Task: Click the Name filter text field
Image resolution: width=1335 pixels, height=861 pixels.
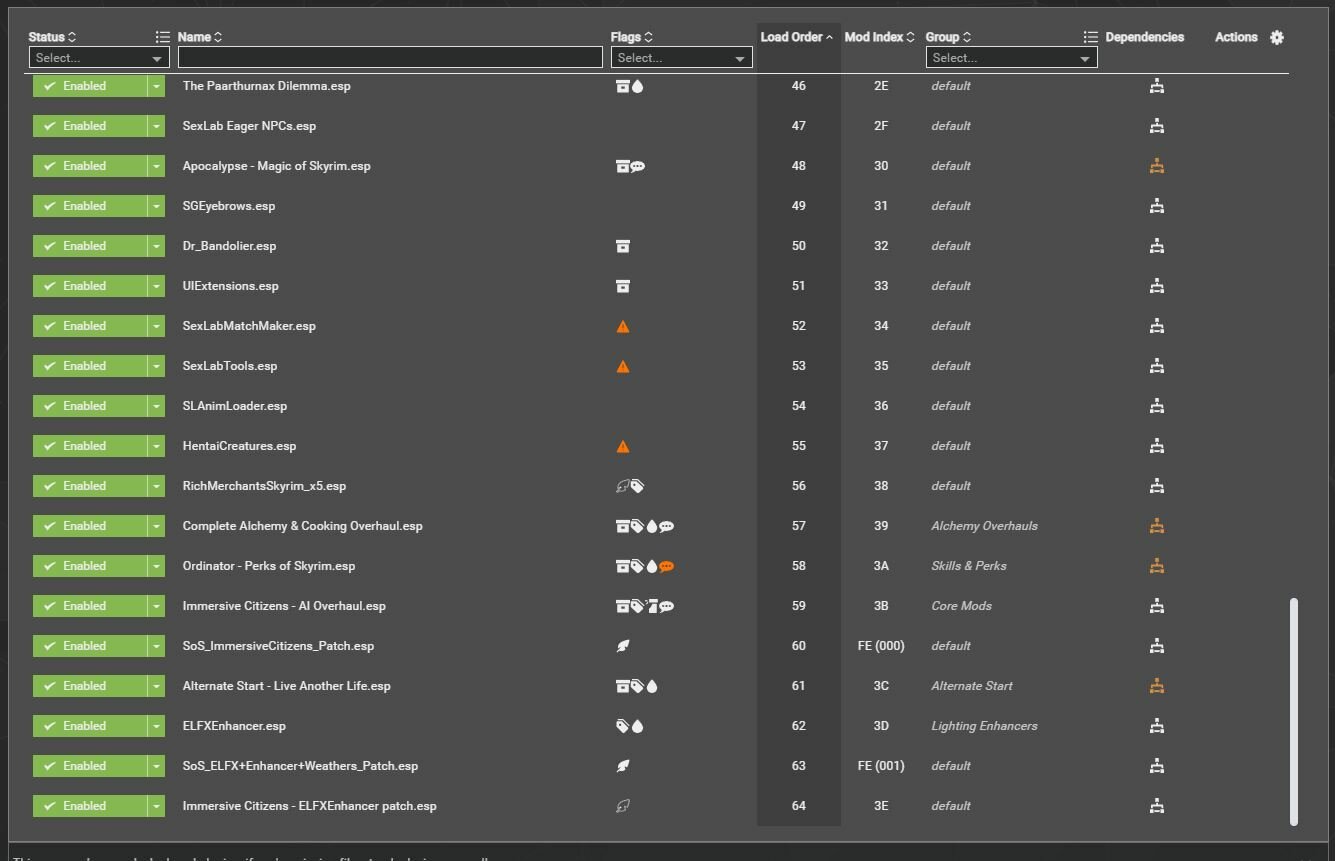Action: click(x=390, y=58)
